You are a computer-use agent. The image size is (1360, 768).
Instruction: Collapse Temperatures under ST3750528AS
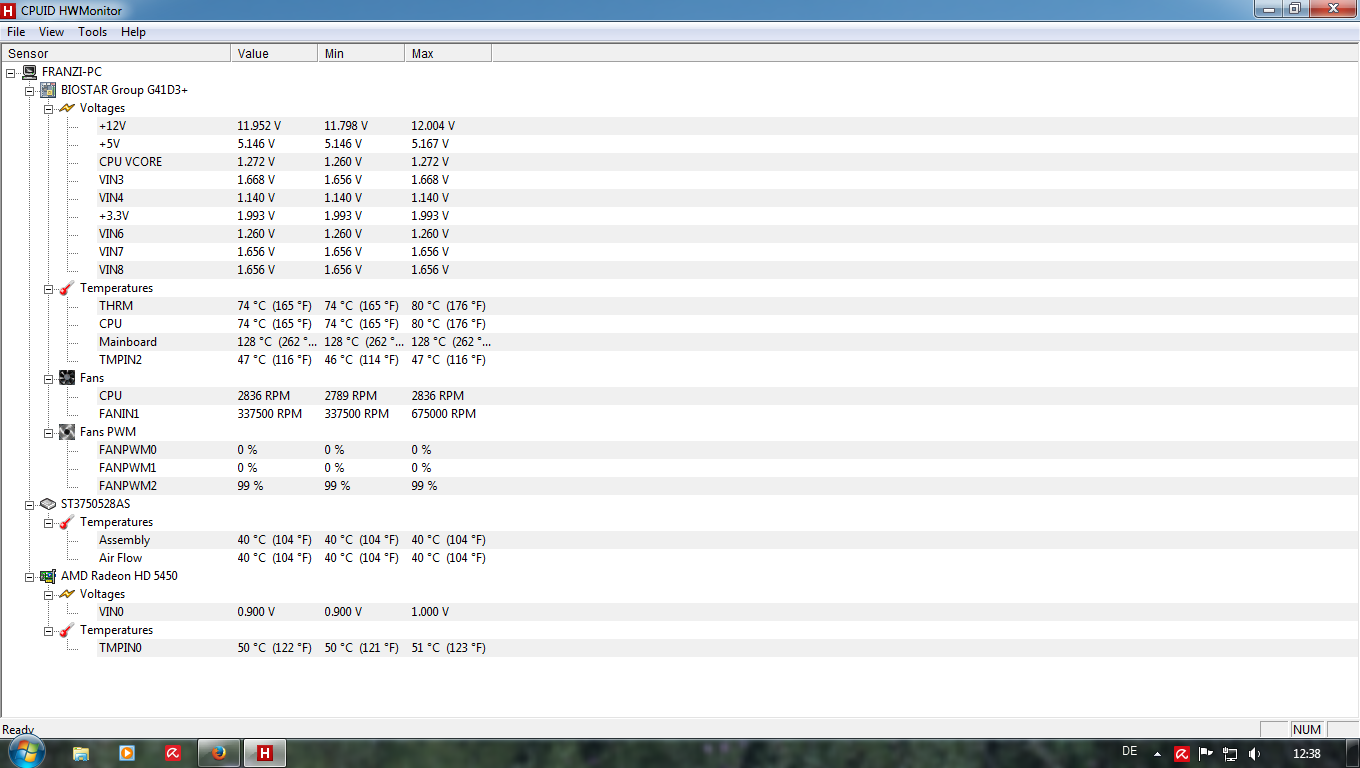pyautogui.click(x=48, y=522)
